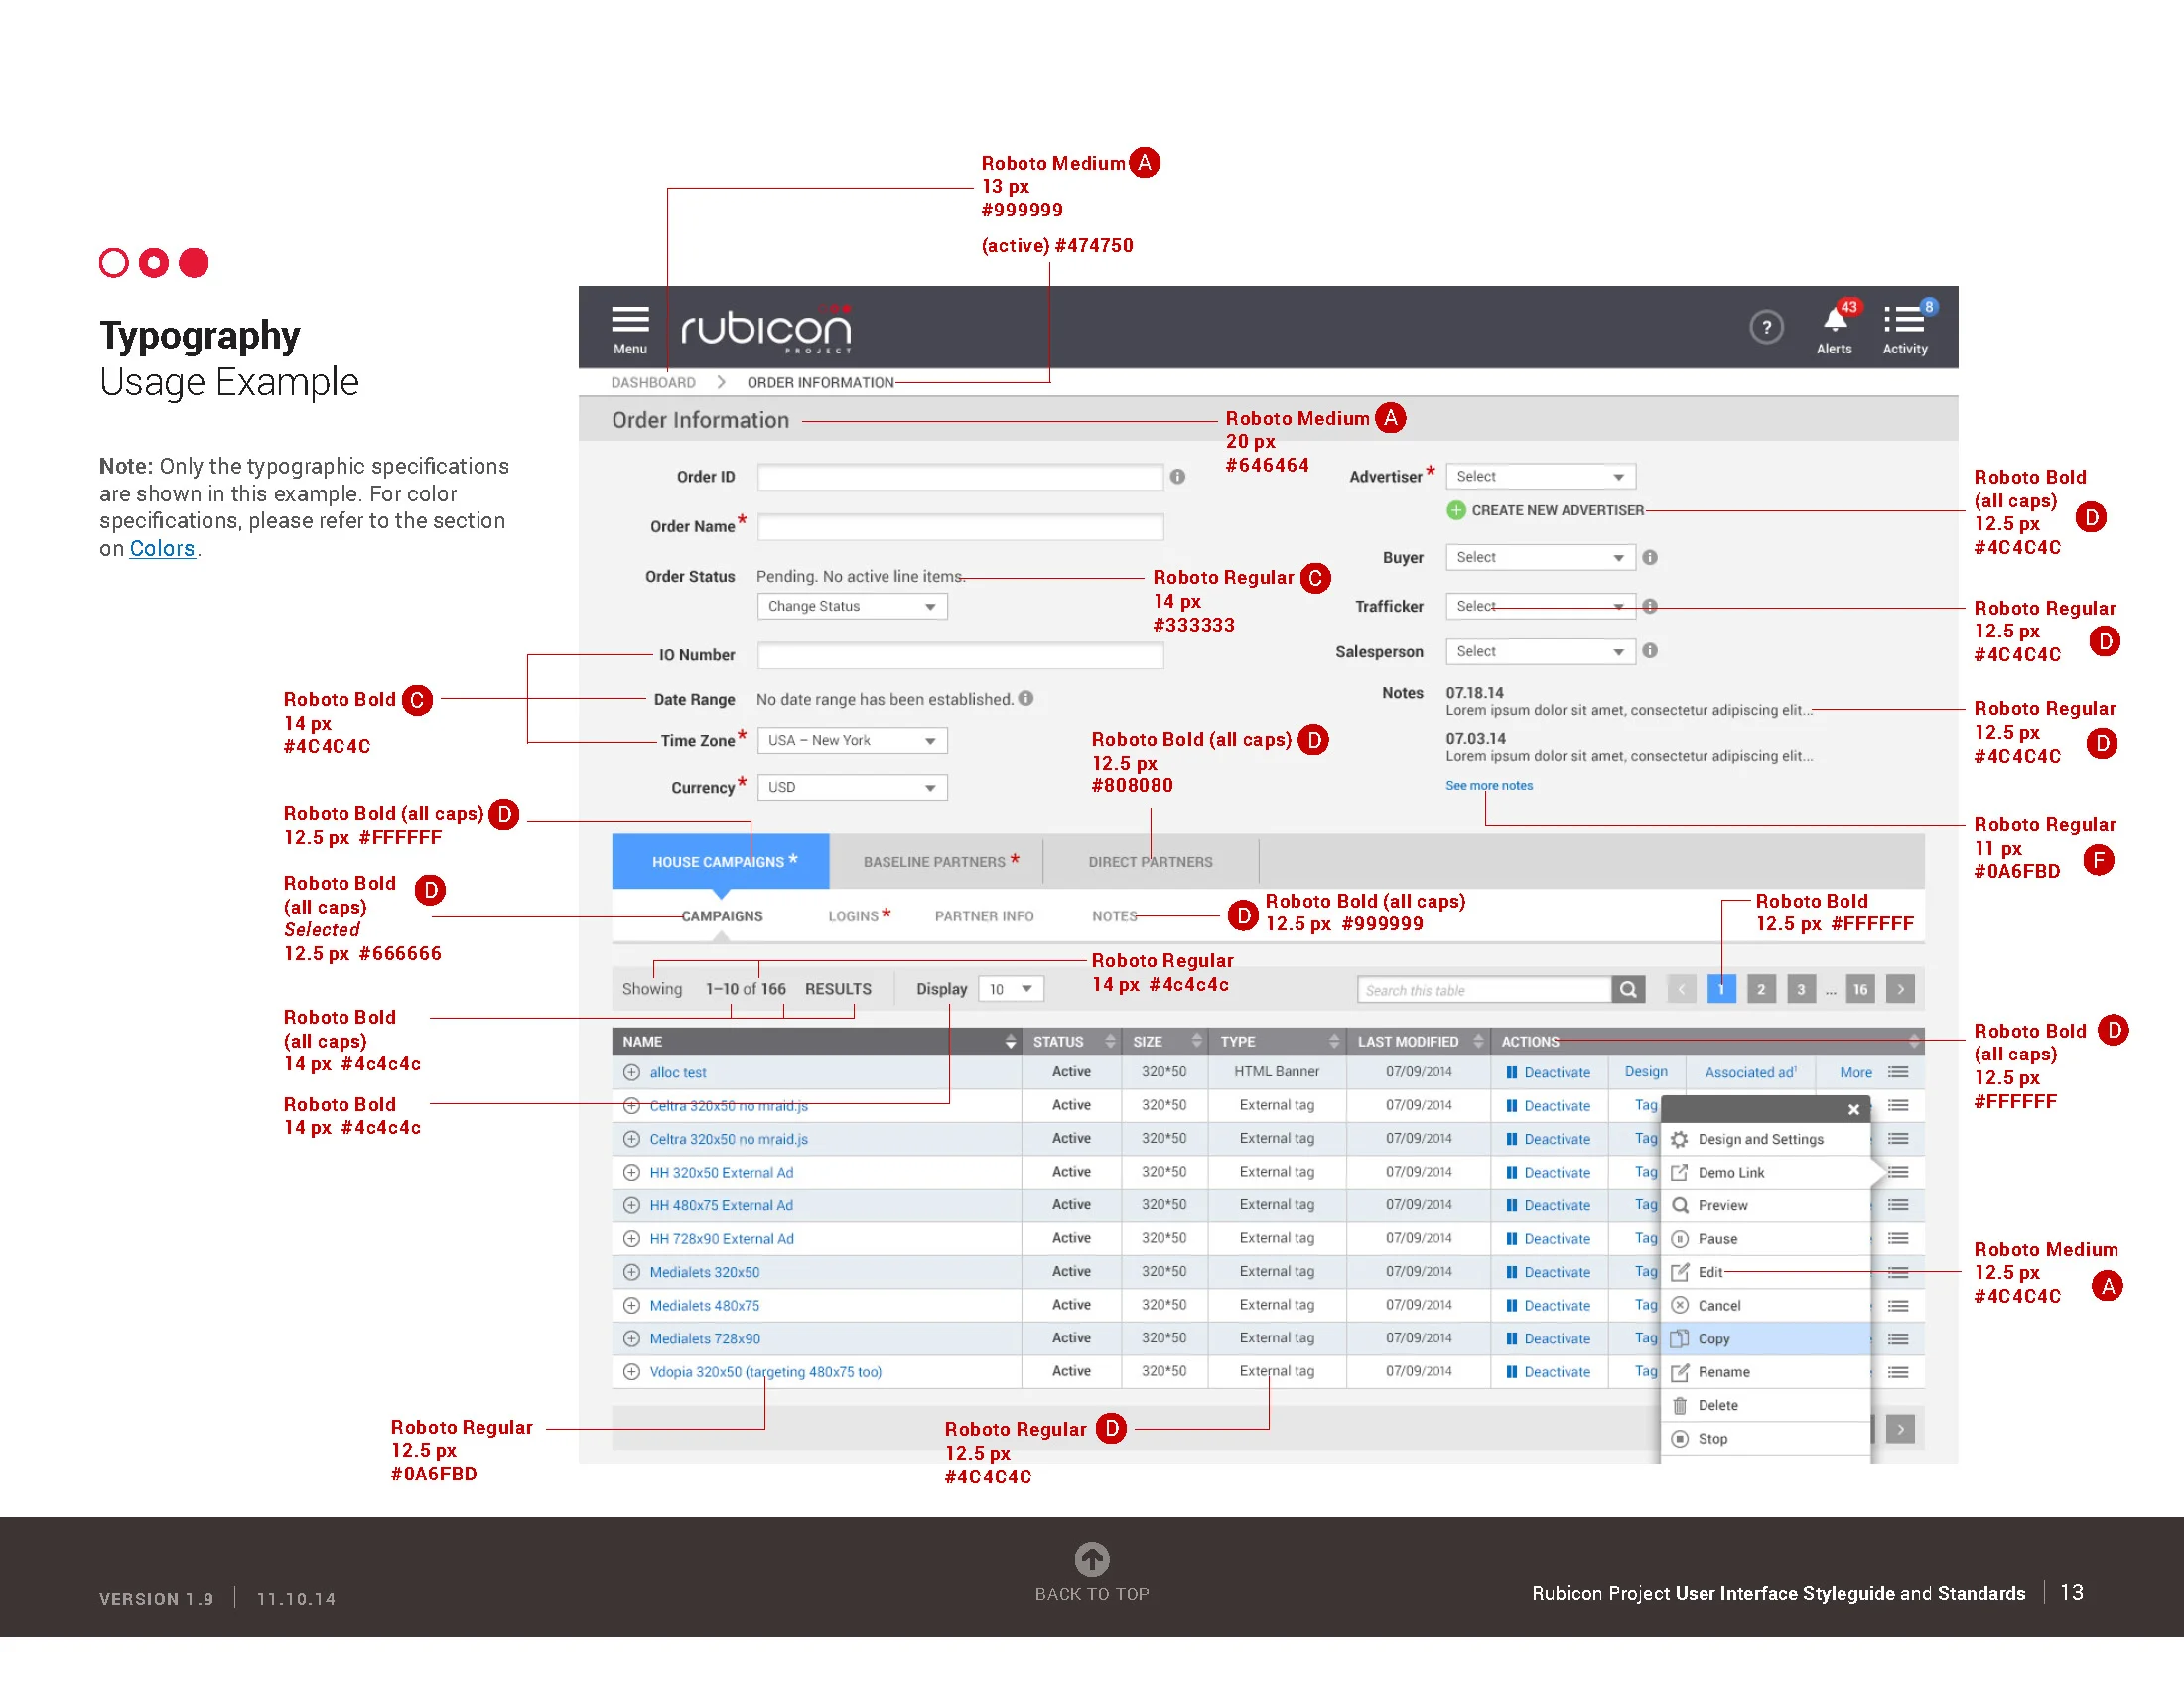
Task: Click Deactivate in the alloc test row
Action: pos(1556,1073)
